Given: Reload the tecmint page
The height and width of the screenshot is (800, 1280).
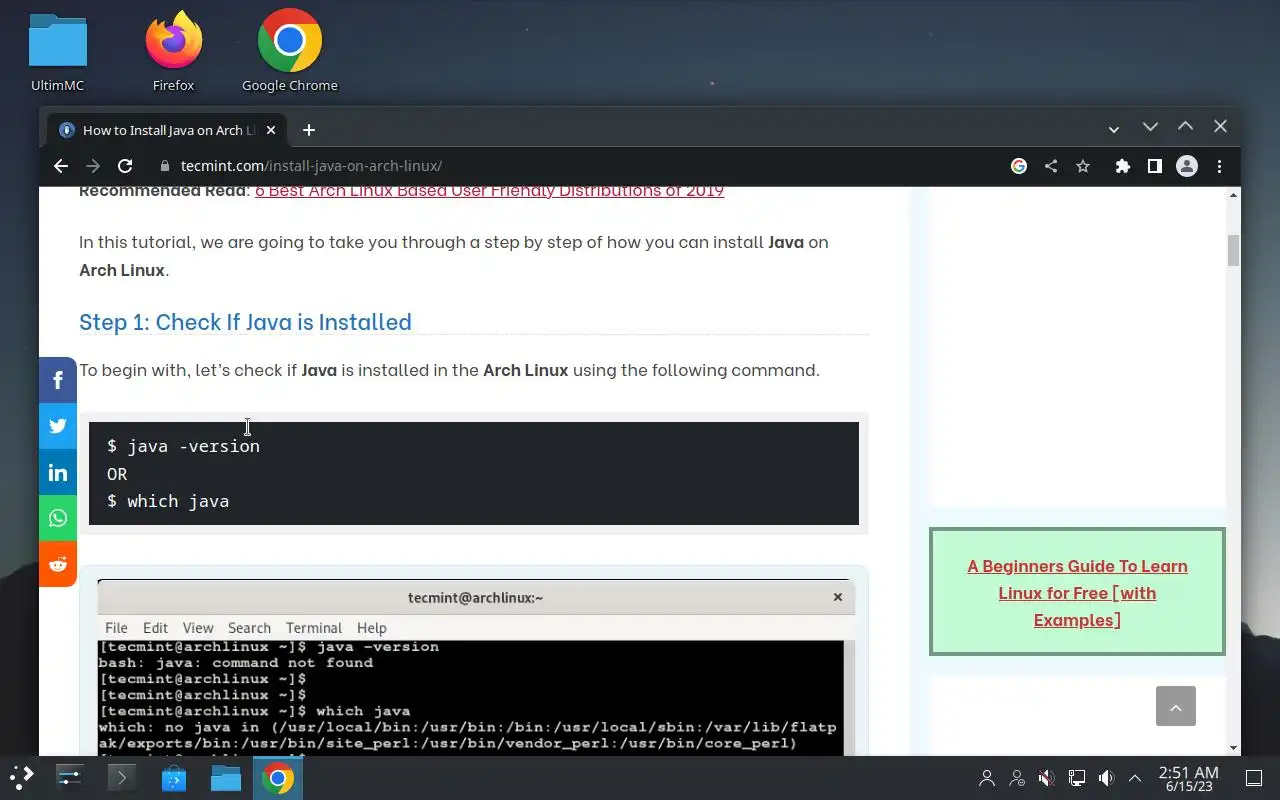Looking at the screenshot, I should coord(125,166).
